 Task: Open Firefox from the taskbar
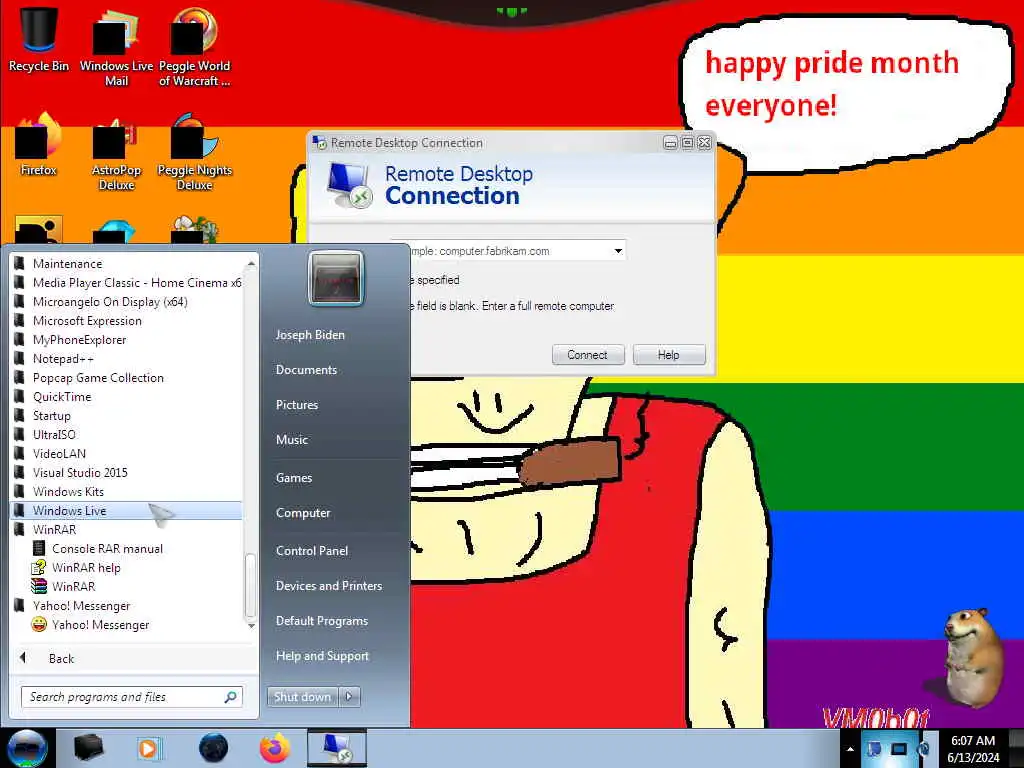pos(275,748)
